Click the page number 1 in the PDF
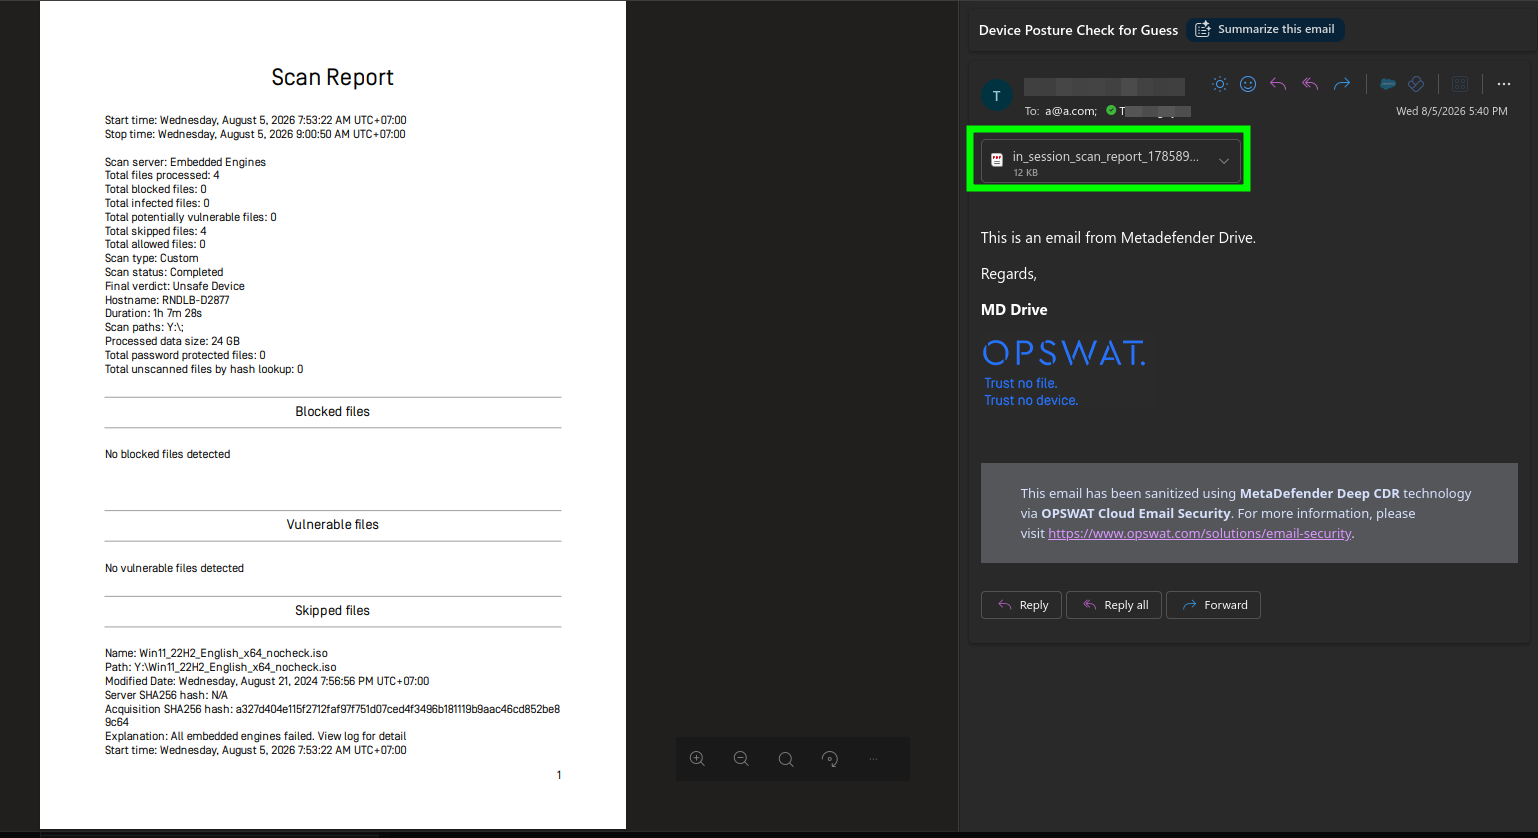This screenshot has width=1538, height=838. pyautogui.click(x=559, y=775)
